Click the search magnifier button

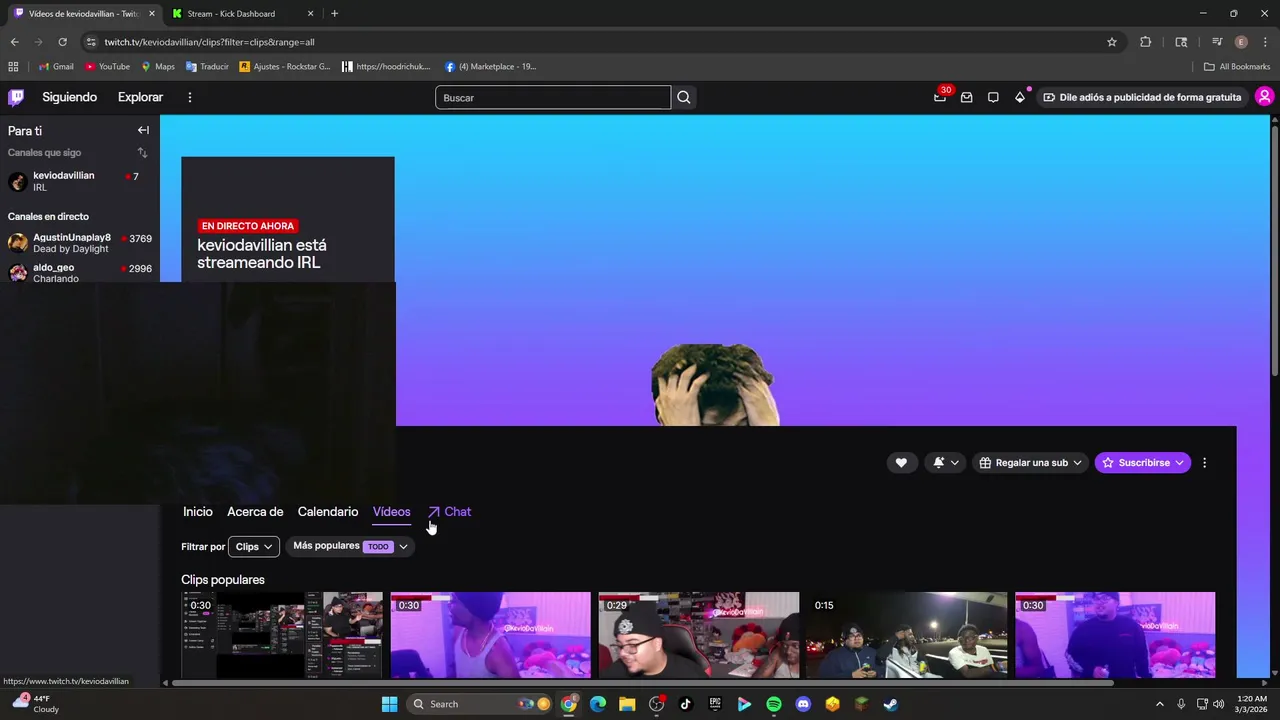pyautogui.click(x=684, y=97)
